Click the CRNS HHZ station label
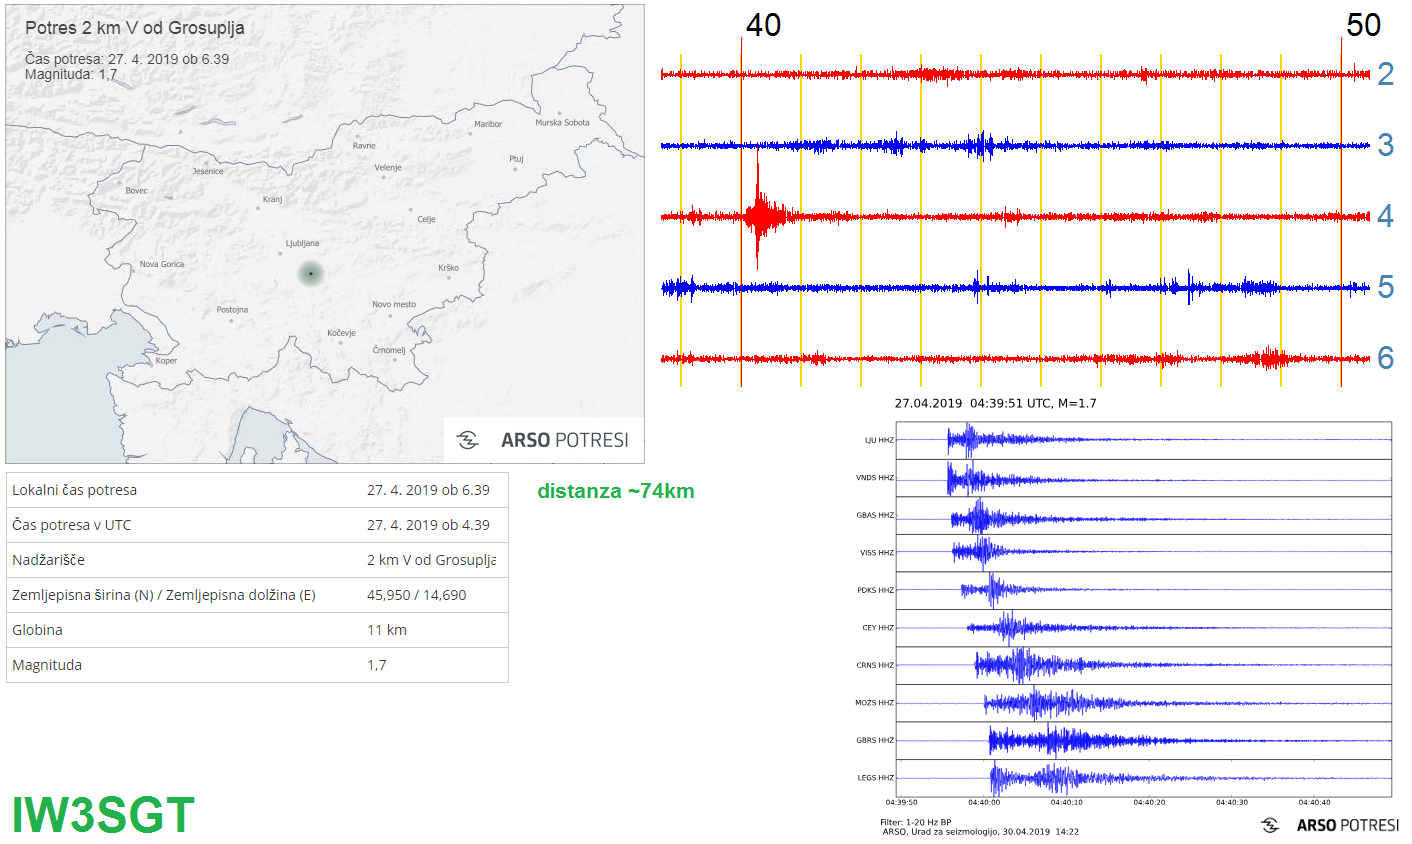The width and height of the screenshot is (1412, 844). tap(874, 665)
